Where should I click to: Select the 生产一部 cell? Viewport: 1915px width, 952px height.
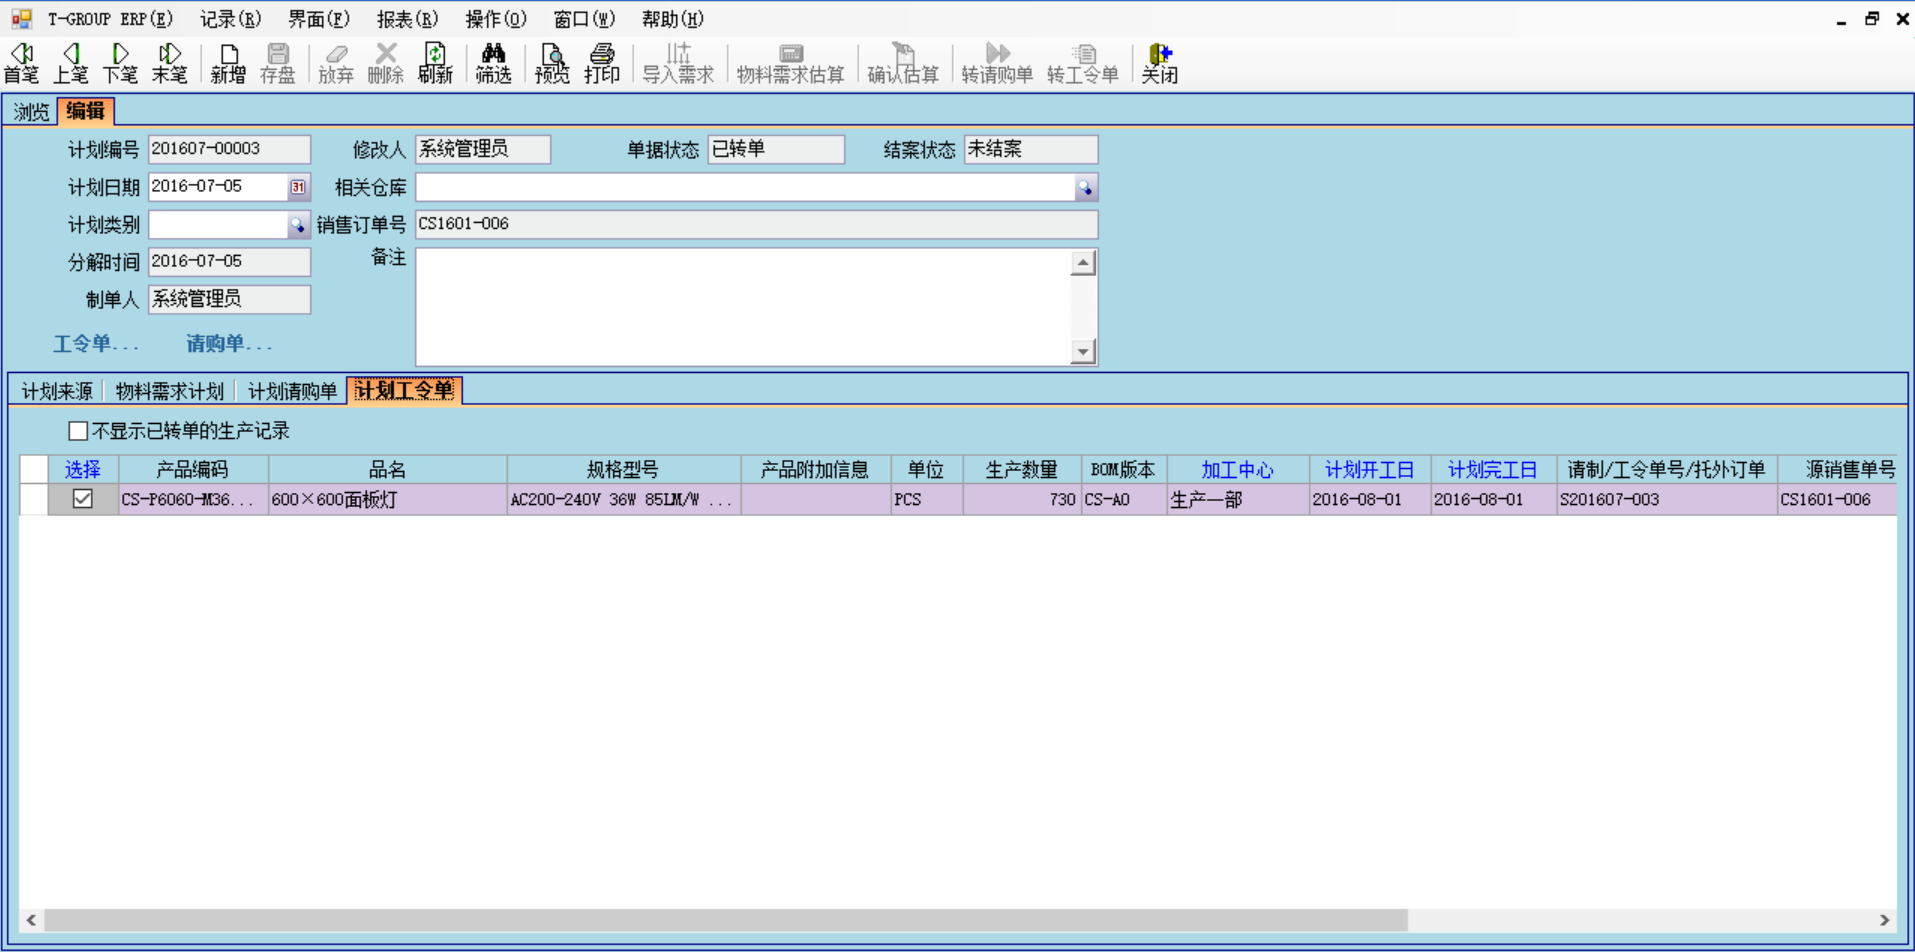coord(1238,500)
